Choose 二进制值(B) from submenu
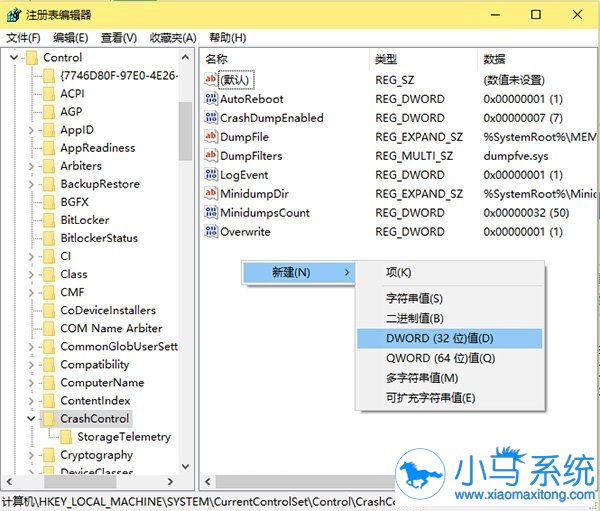Viewport: 600px width, 511px height. [450, 318]
